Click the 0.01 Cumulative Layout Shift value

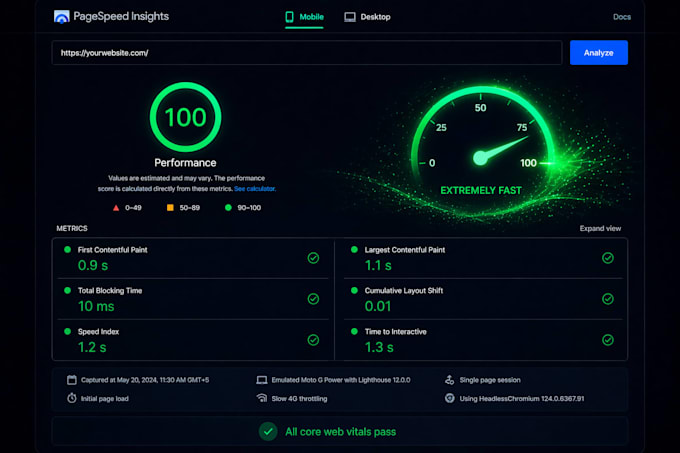(378, 306)
